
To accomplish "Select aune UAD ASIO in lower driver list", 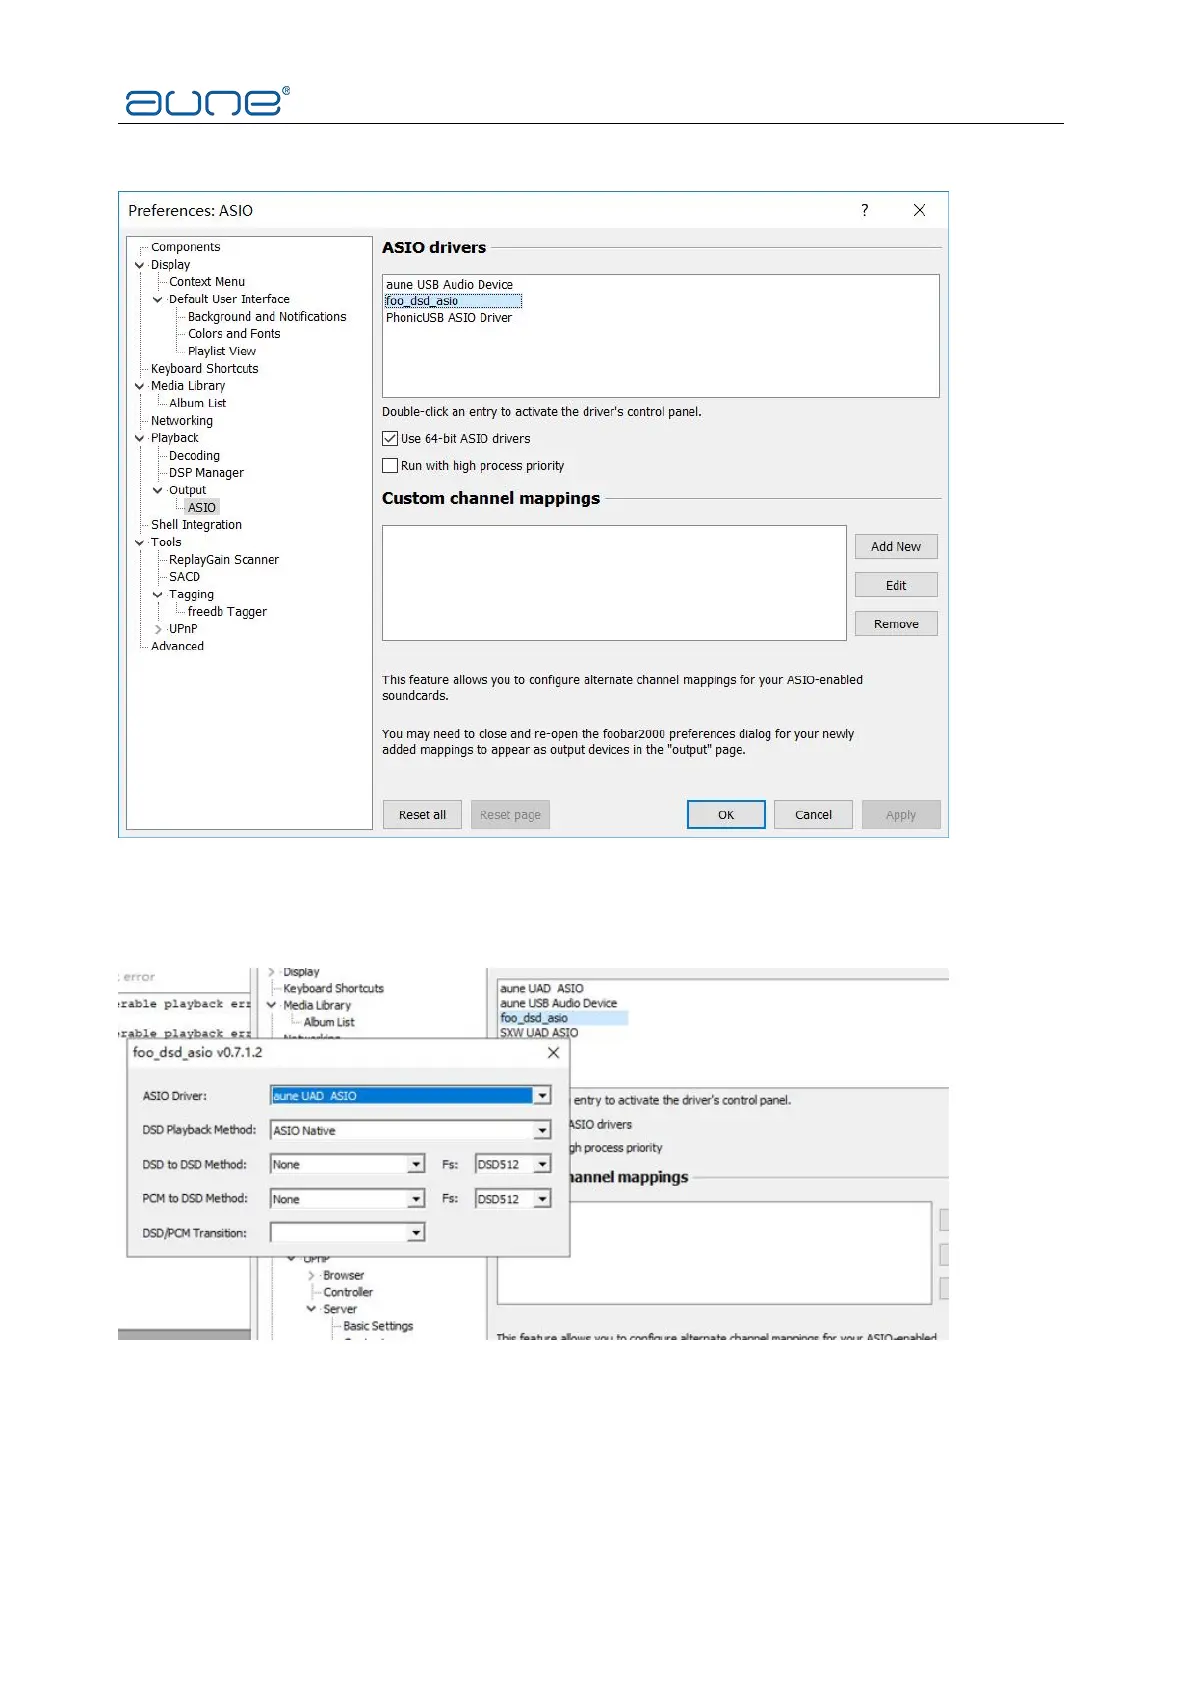I will 541,988.
